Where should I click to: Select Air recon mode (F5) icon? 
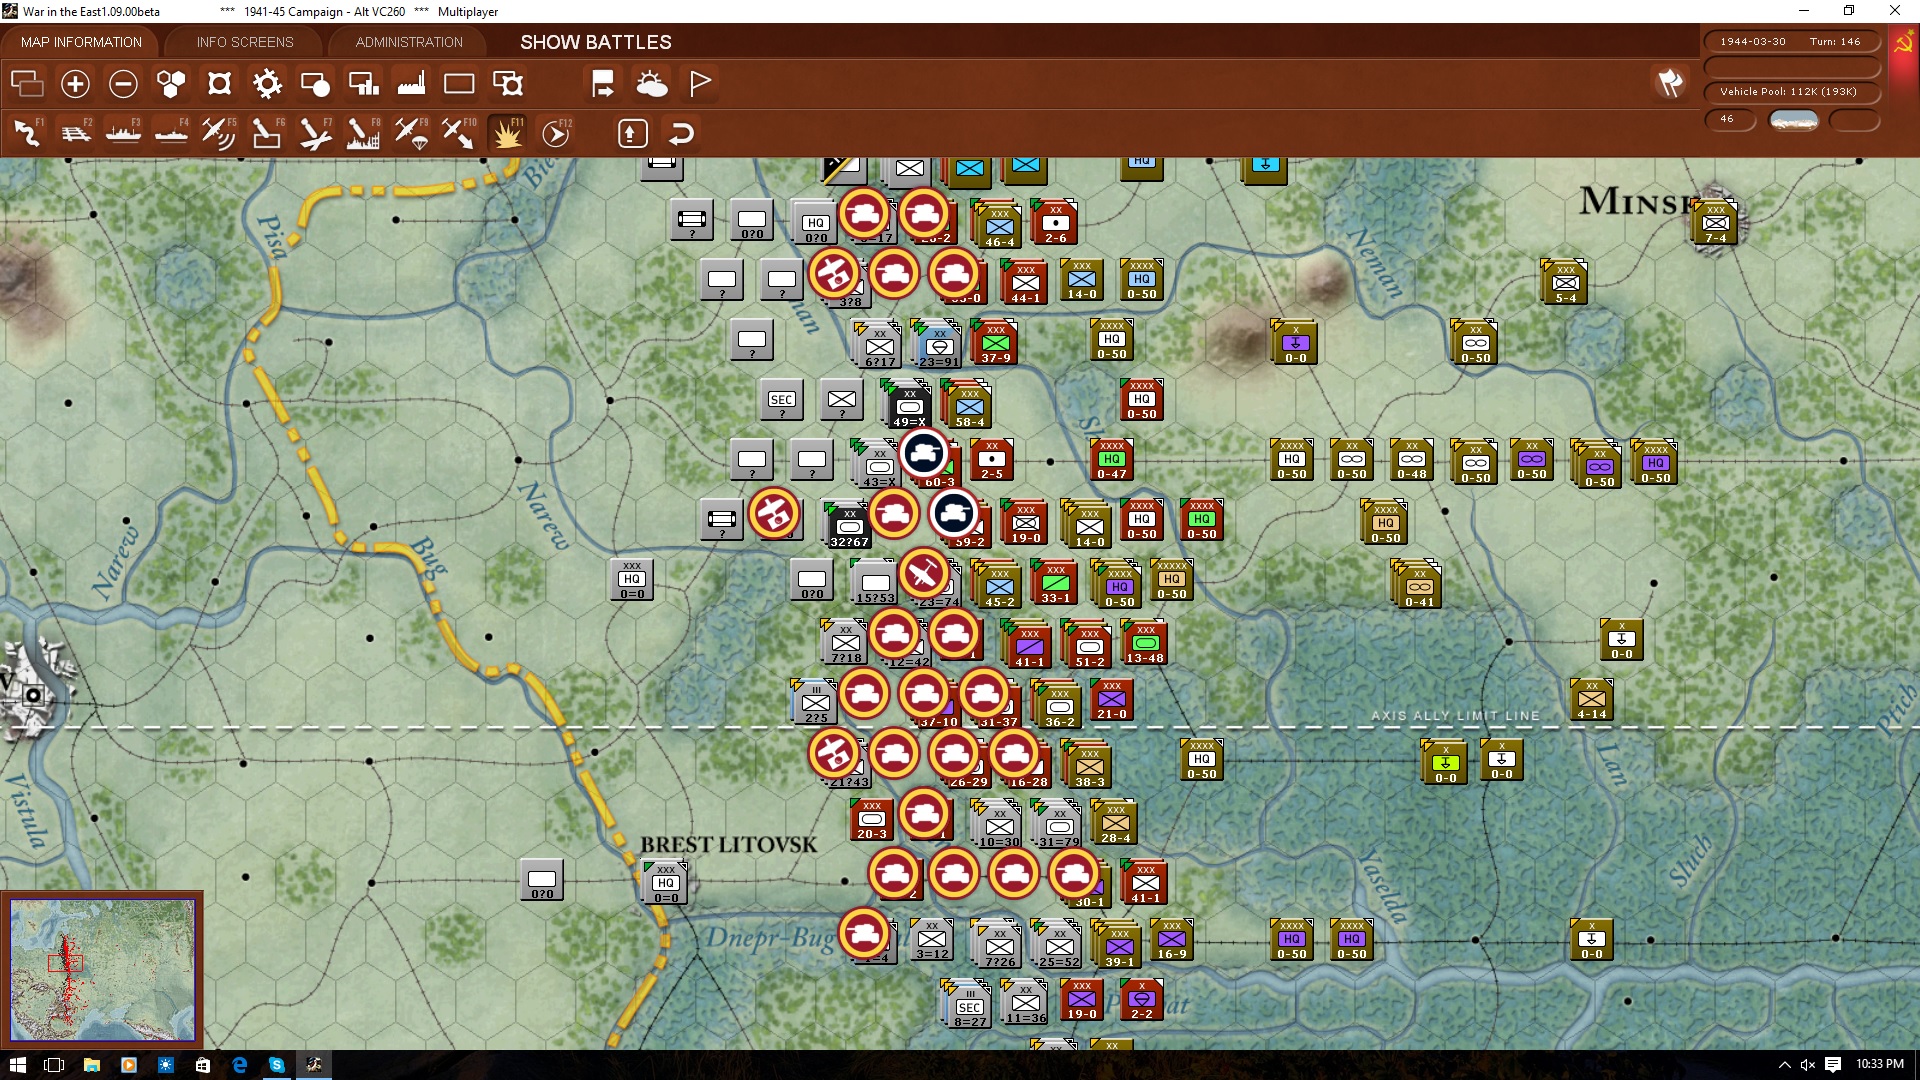click(x=219, y=133)
